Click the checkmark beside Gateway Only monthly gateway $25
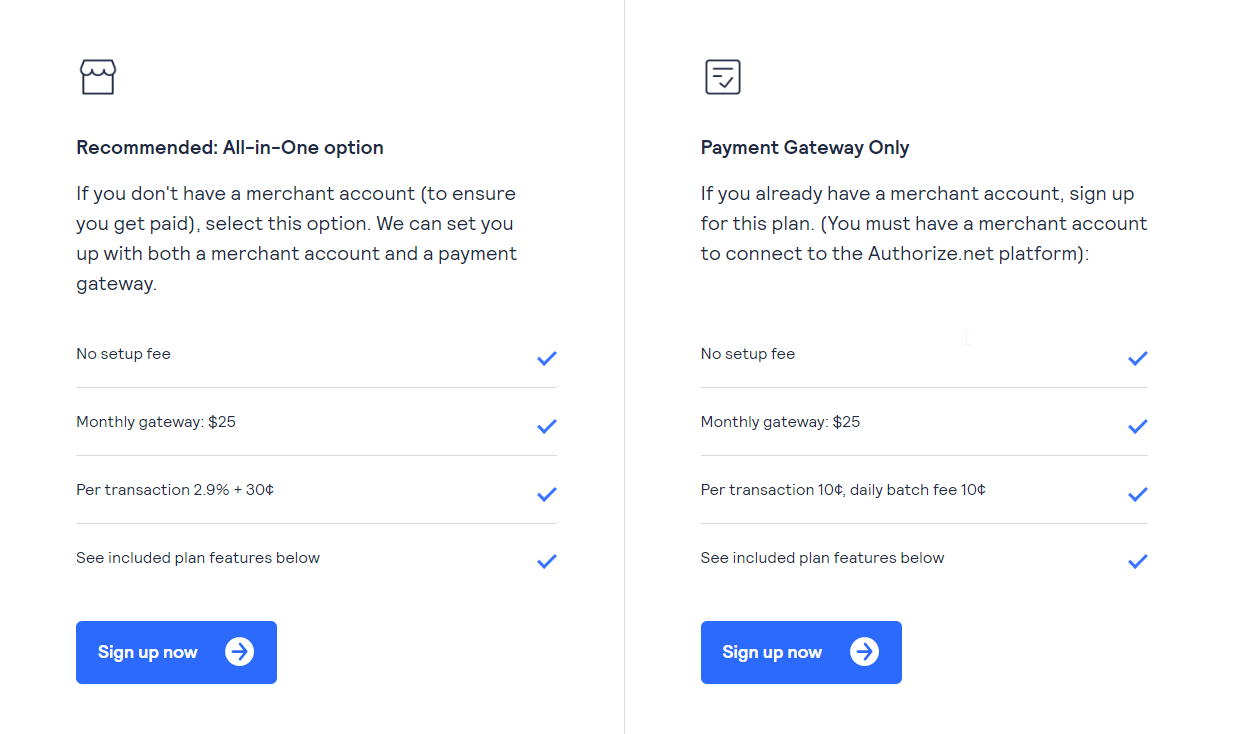Image resolution: width=1247 pixels, height=734 pixels. coord(1137,426)
